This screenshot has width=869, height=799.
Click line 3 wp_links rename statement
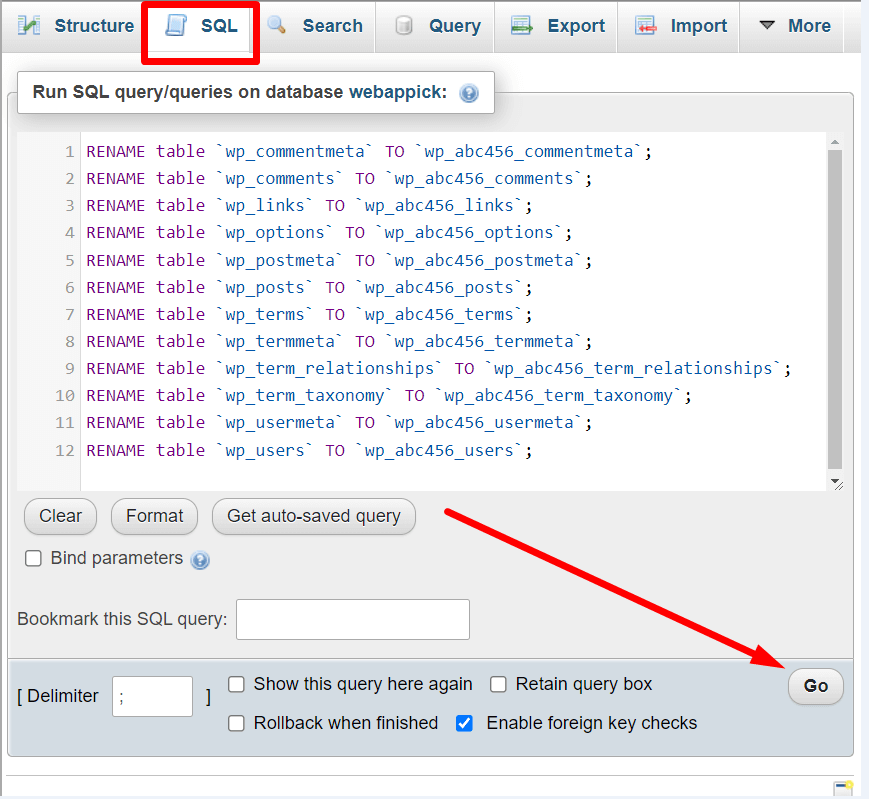309,206
